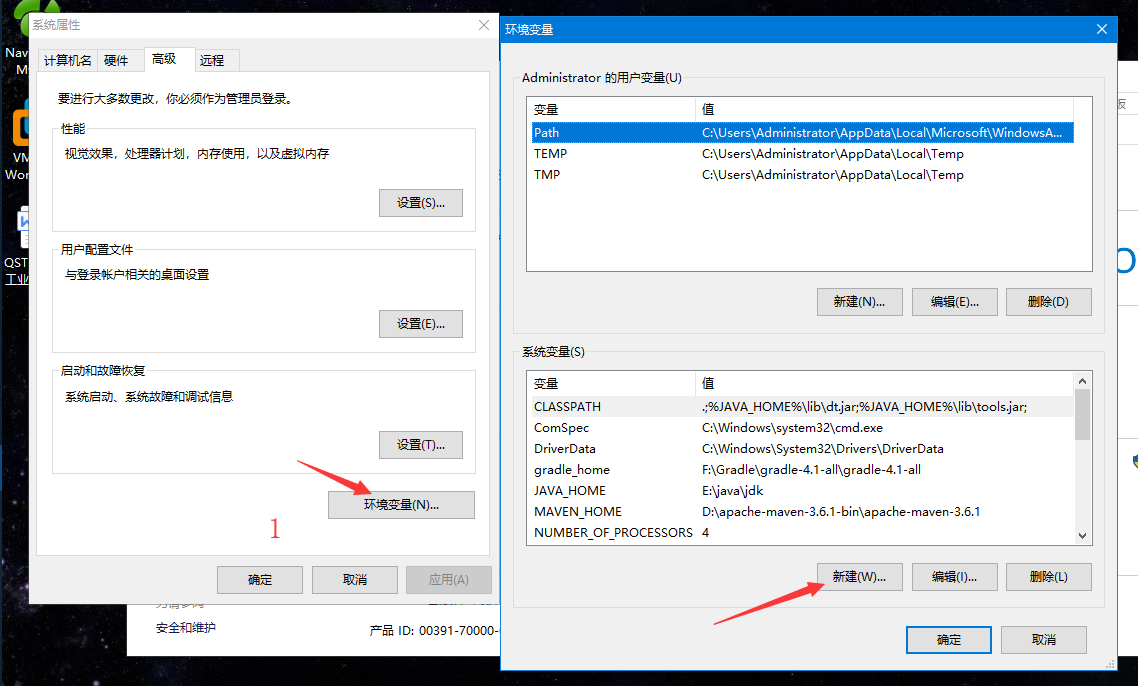Select the Path user variable row
The image size is (1138, 686).
pos(802,132)
